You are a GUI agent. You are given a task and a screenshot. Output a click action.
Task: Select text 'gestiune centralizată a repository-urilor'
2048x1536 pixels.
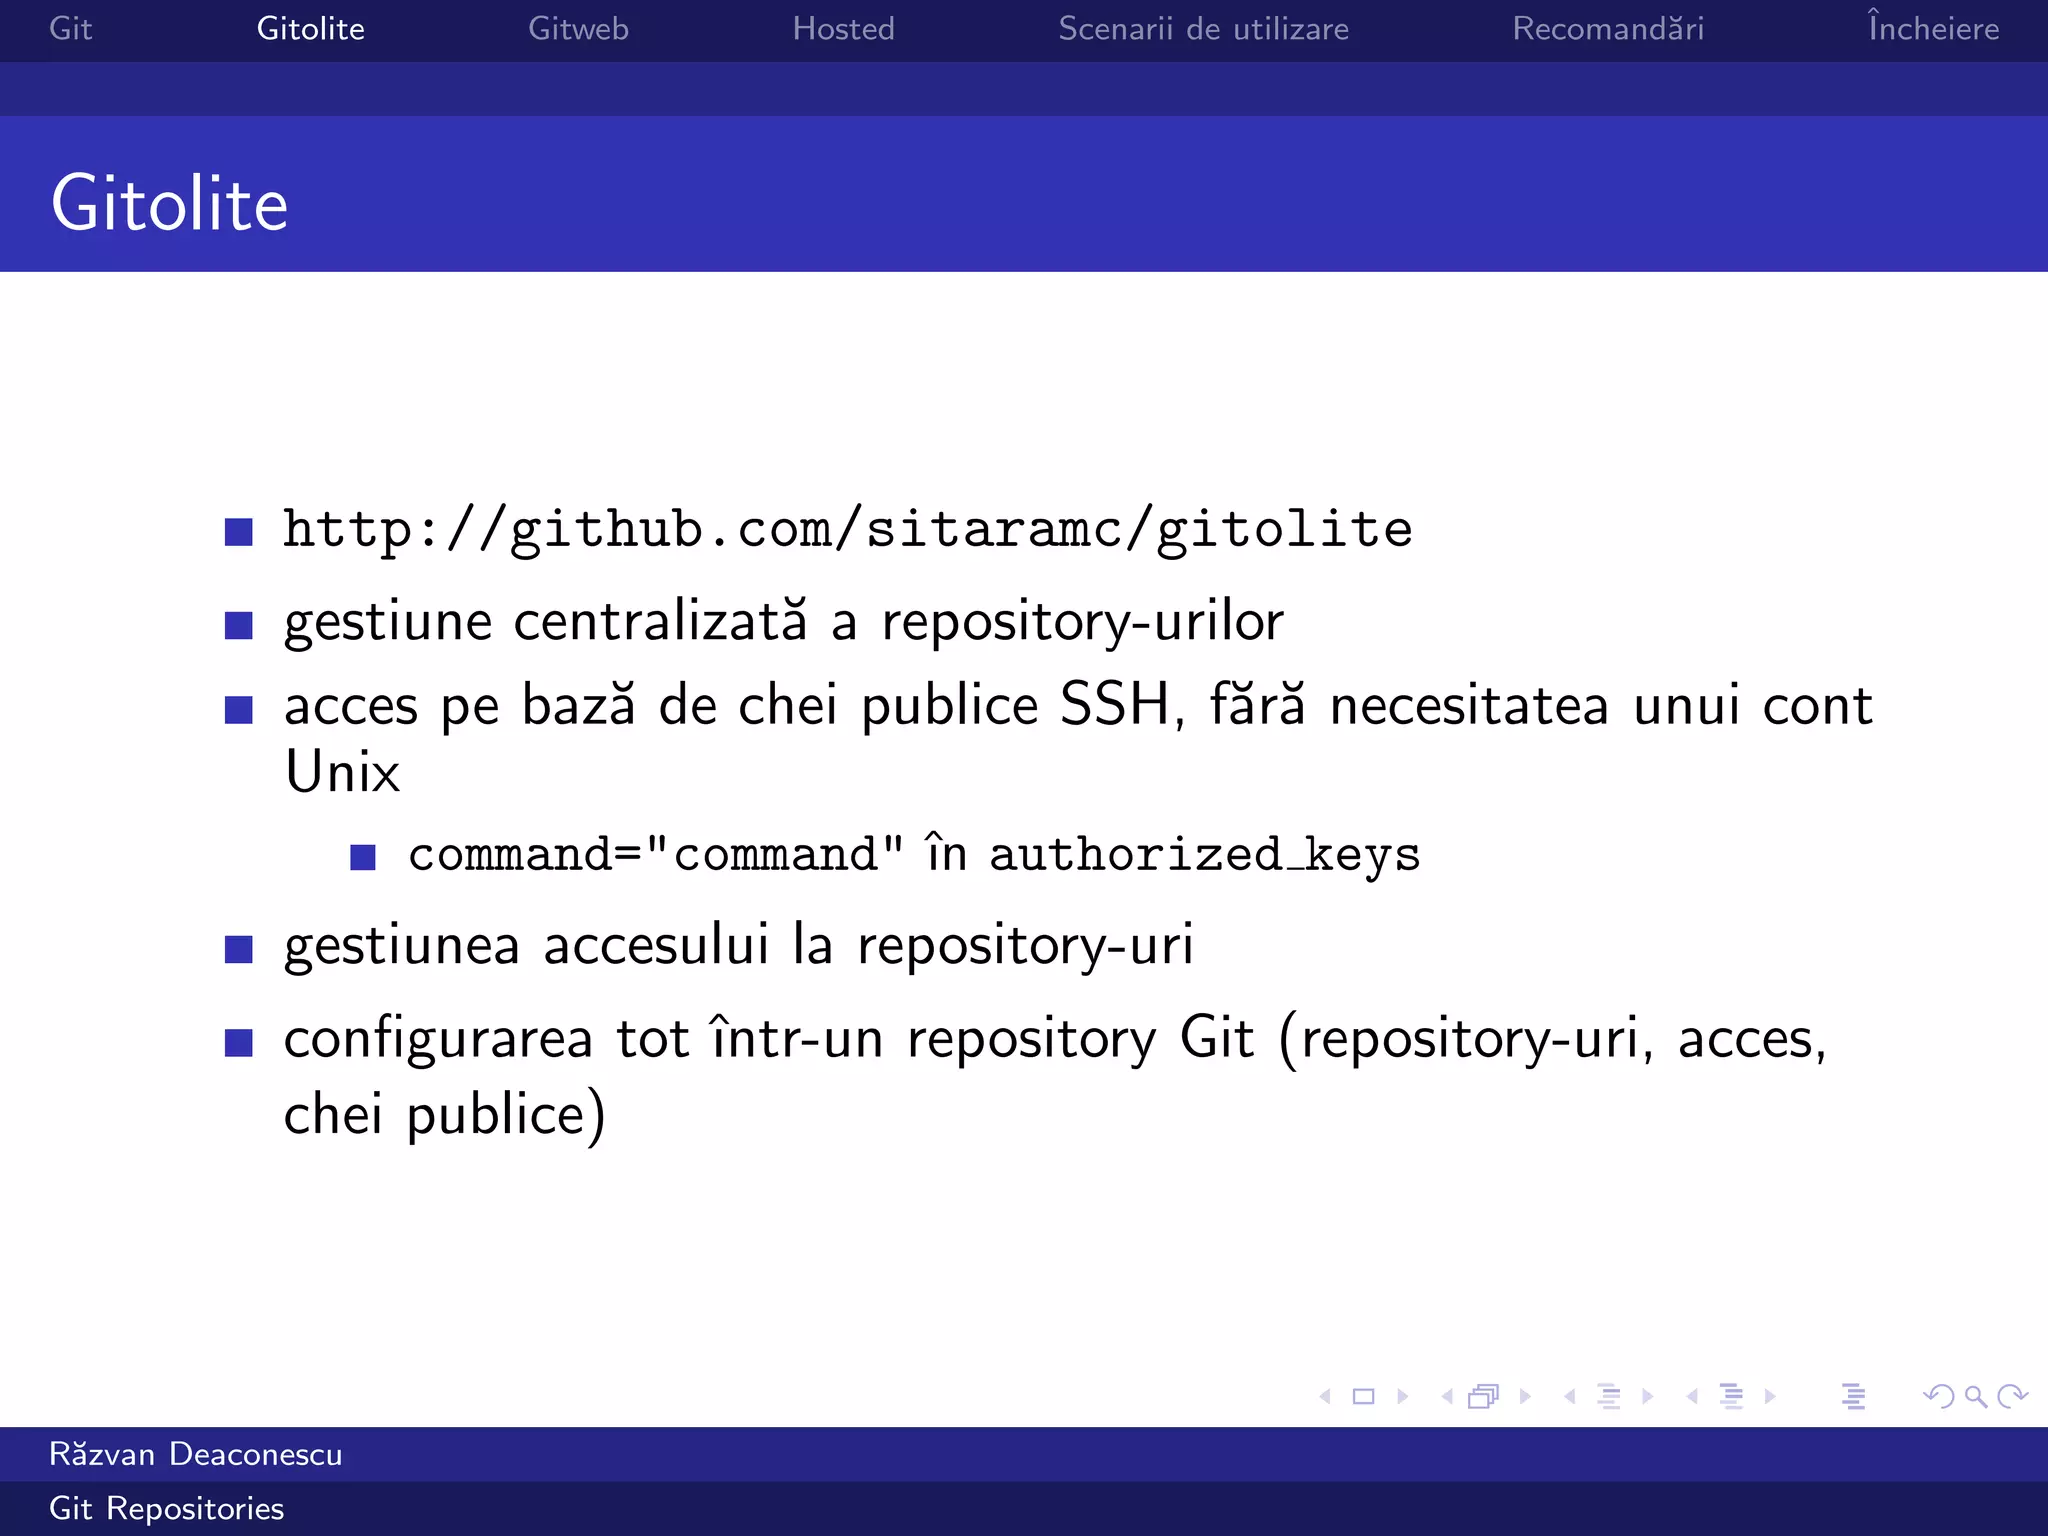pyautogui.click(x=783, y=622)
